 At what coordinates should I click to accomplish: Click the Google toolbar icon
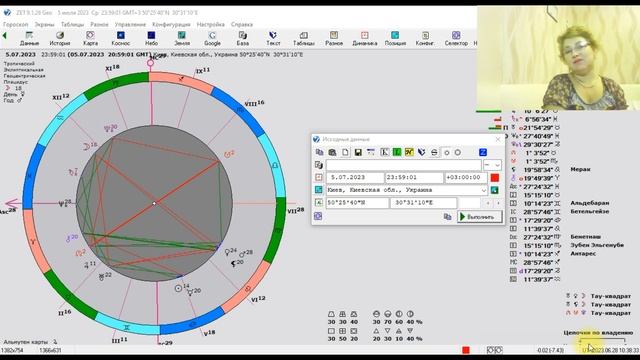pyautogui.click(x=212, y=38)
